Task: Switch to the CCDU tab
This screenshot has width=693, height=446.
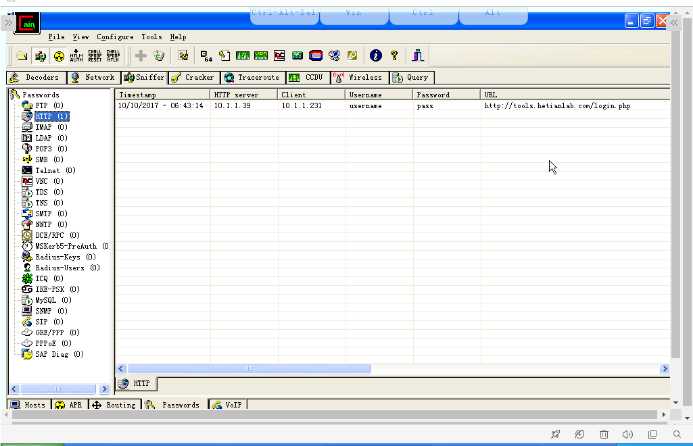Action: [308, 77]
